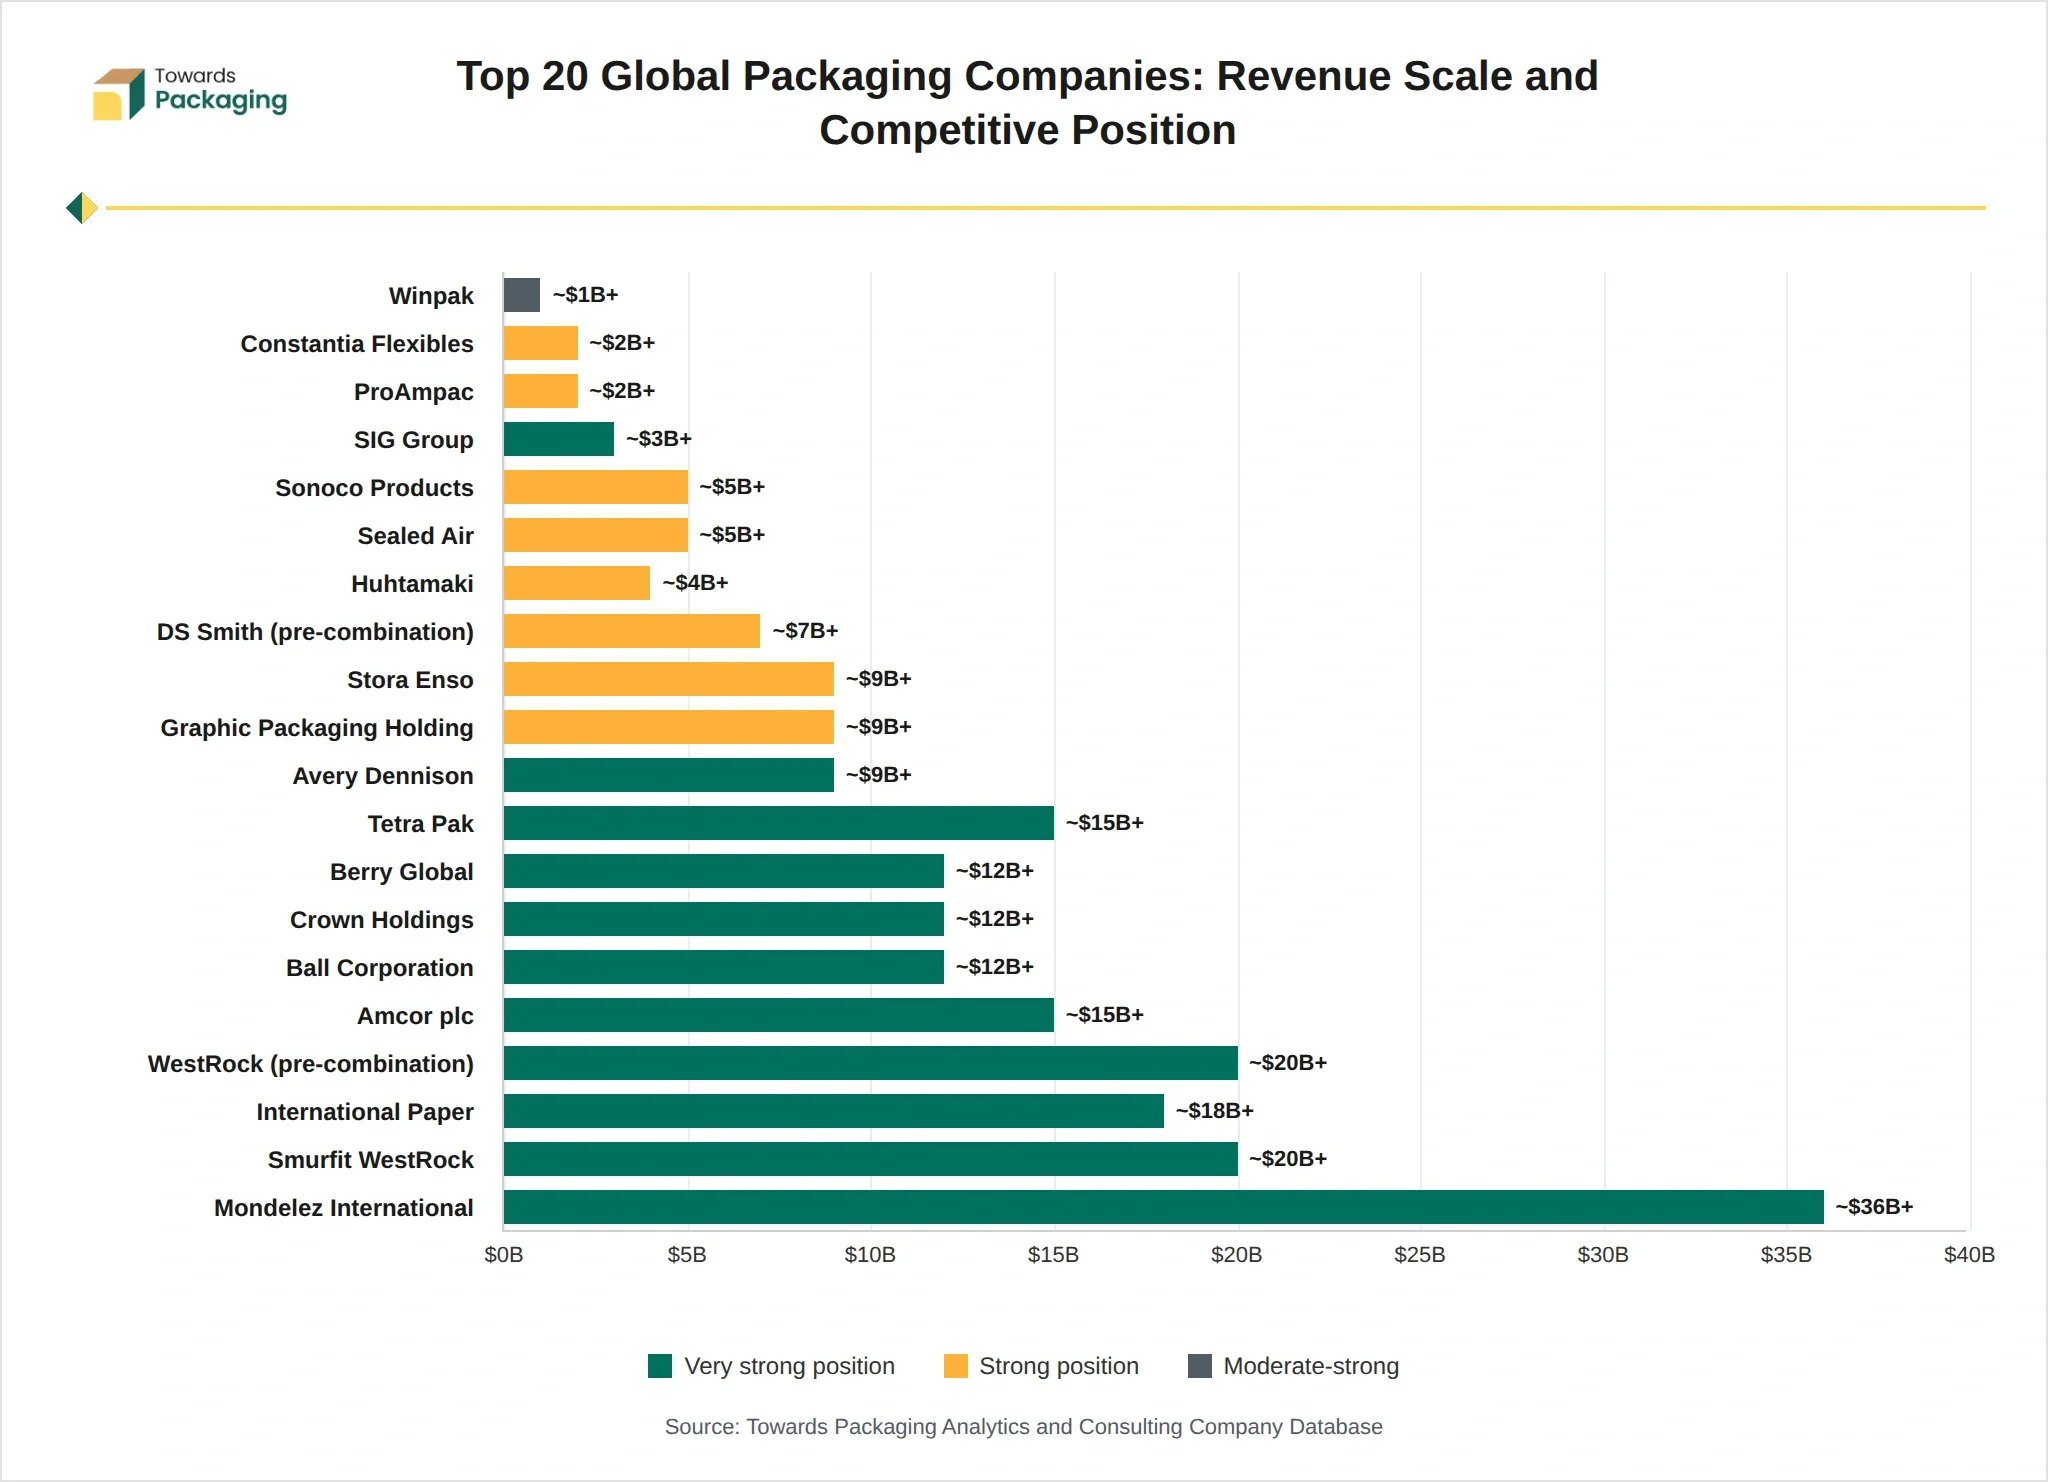
Task: Click the WestRock (pre-combination) label
Action: [x=311, y=1064]
